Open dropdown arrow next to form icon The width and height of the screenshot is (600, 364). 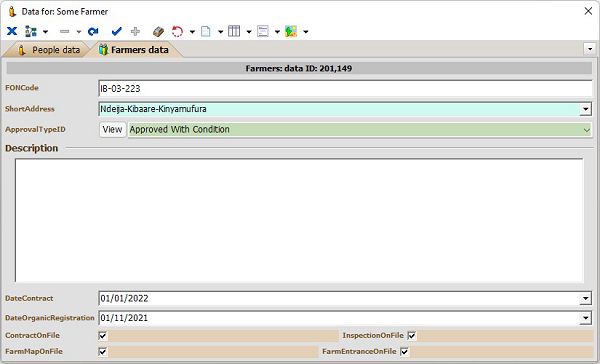(277, 31)
